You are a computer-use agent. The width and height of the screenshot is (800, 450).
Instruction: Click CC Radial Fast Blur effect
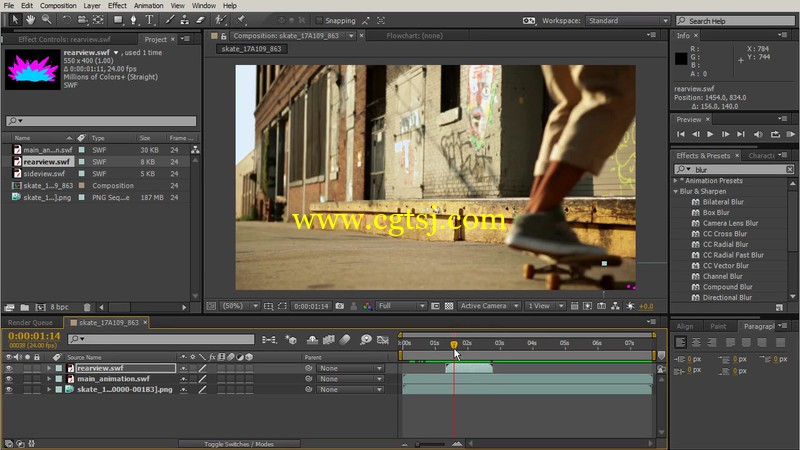(x=733, y=255)
